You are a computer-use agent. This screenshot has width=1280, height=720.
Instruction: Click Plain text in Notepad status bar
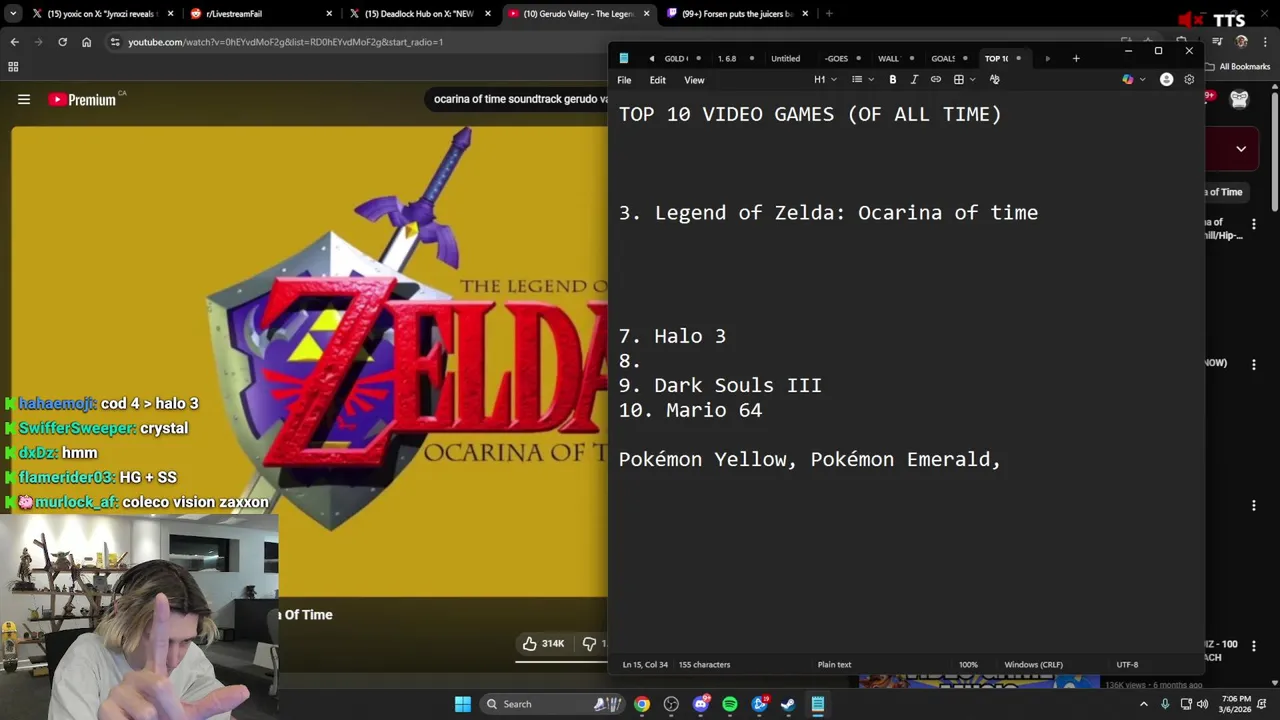(x=834, y=665)
